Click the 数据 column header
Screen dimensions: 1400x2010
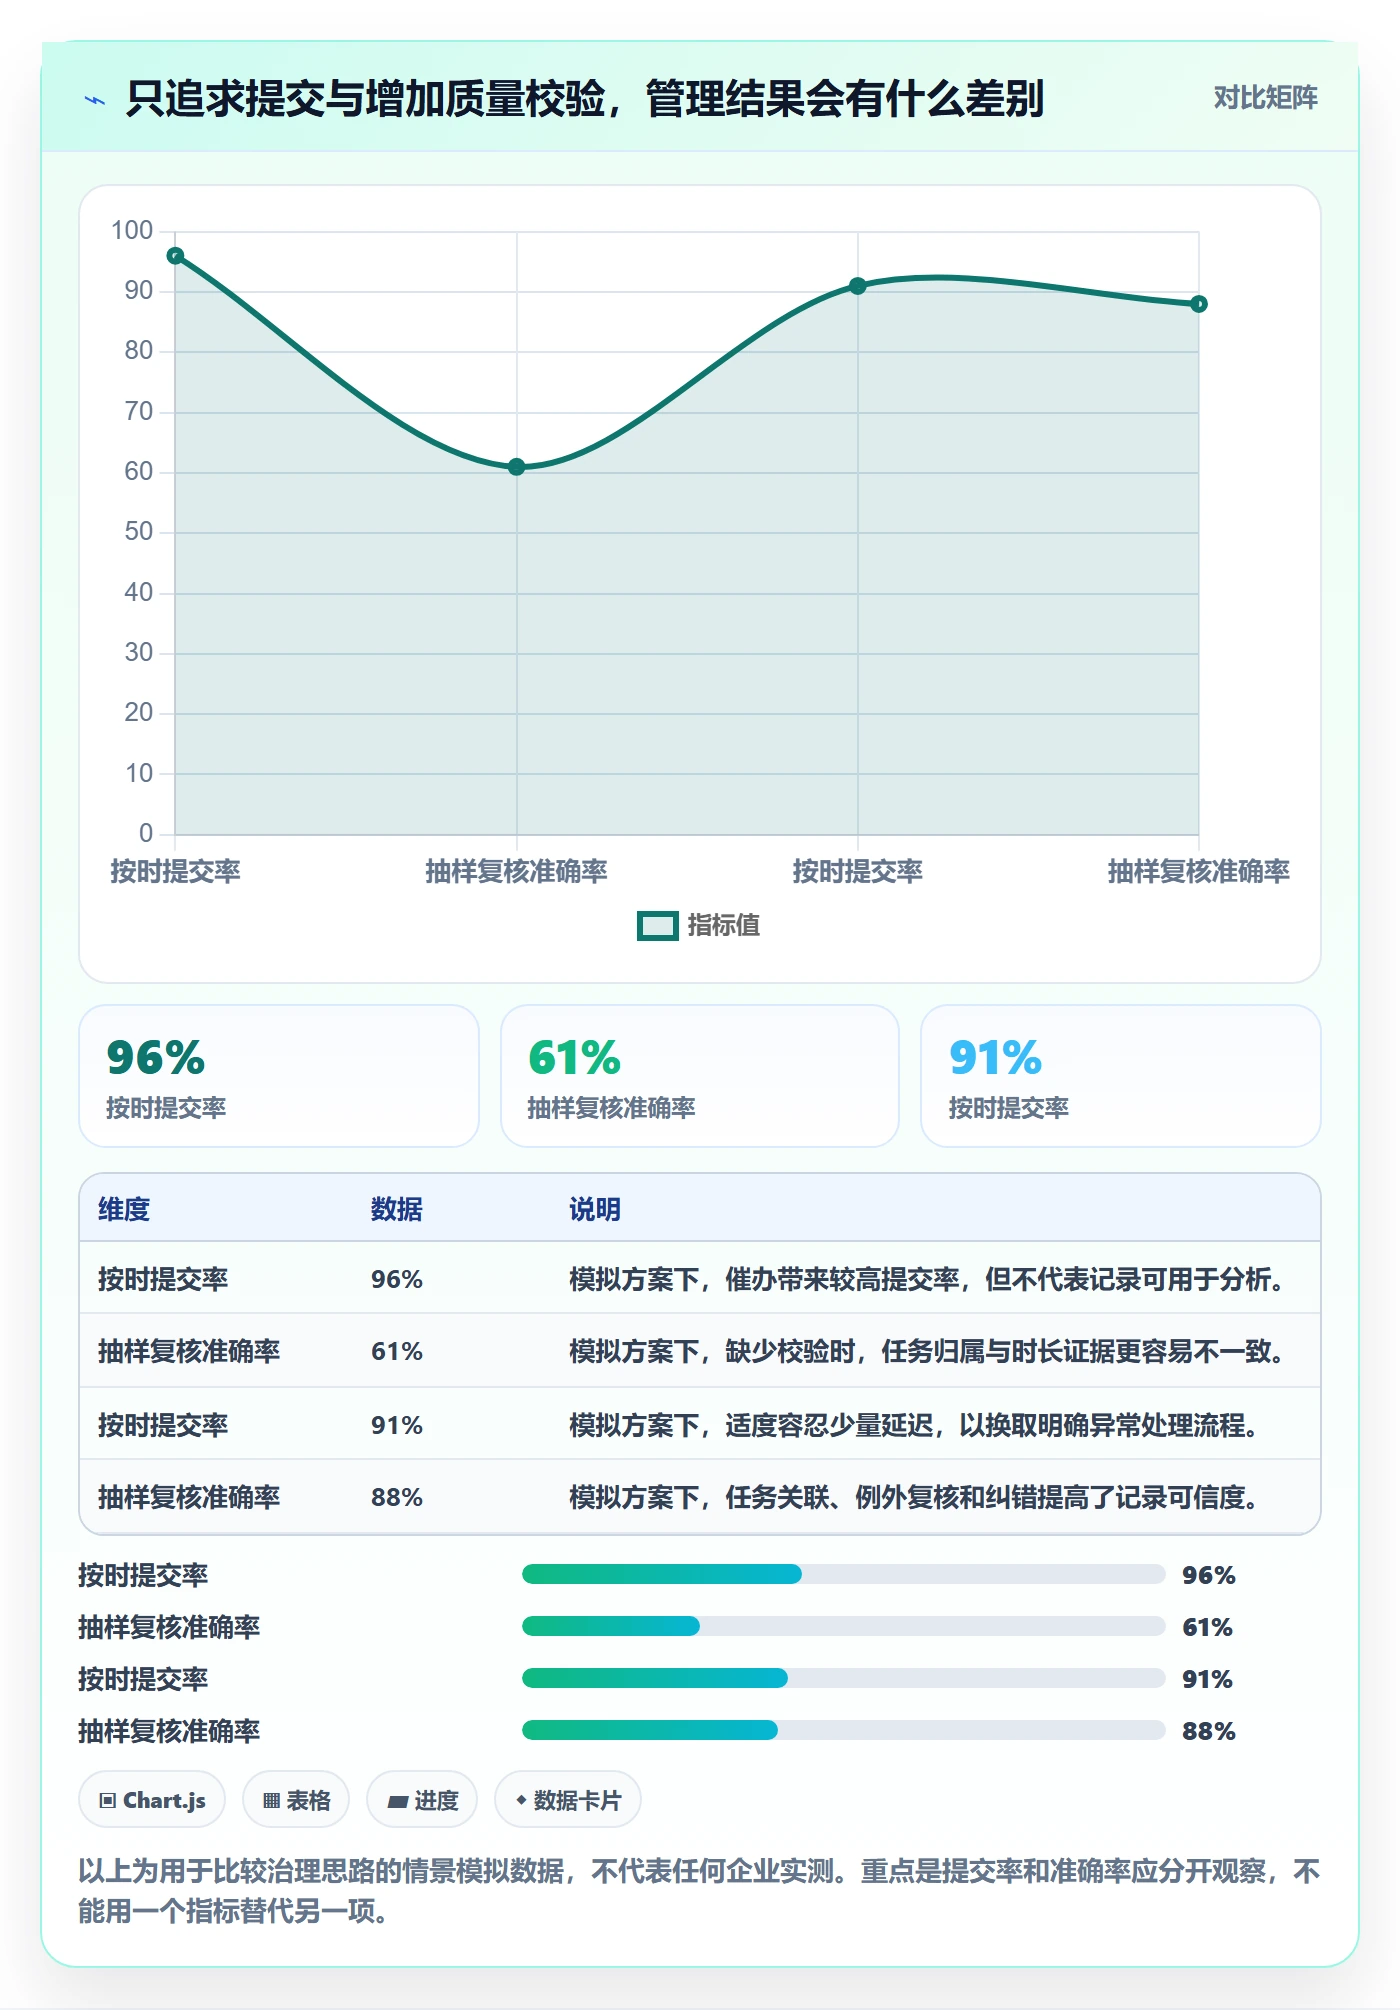click(x=397, y=1209)
